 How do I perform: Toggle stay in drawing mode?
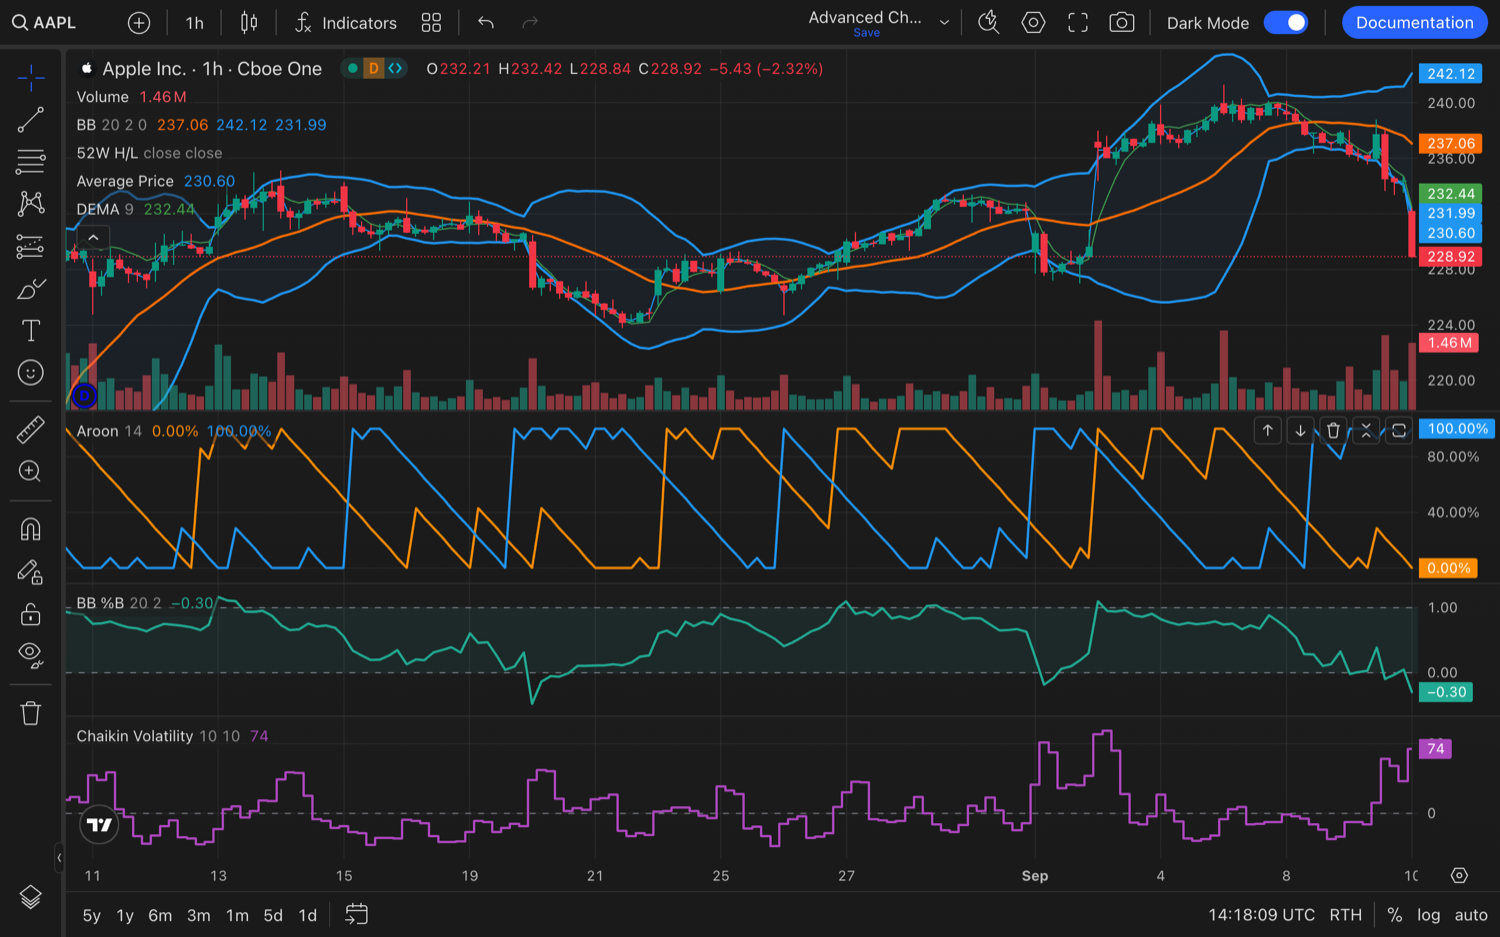[x=31, y=572]
